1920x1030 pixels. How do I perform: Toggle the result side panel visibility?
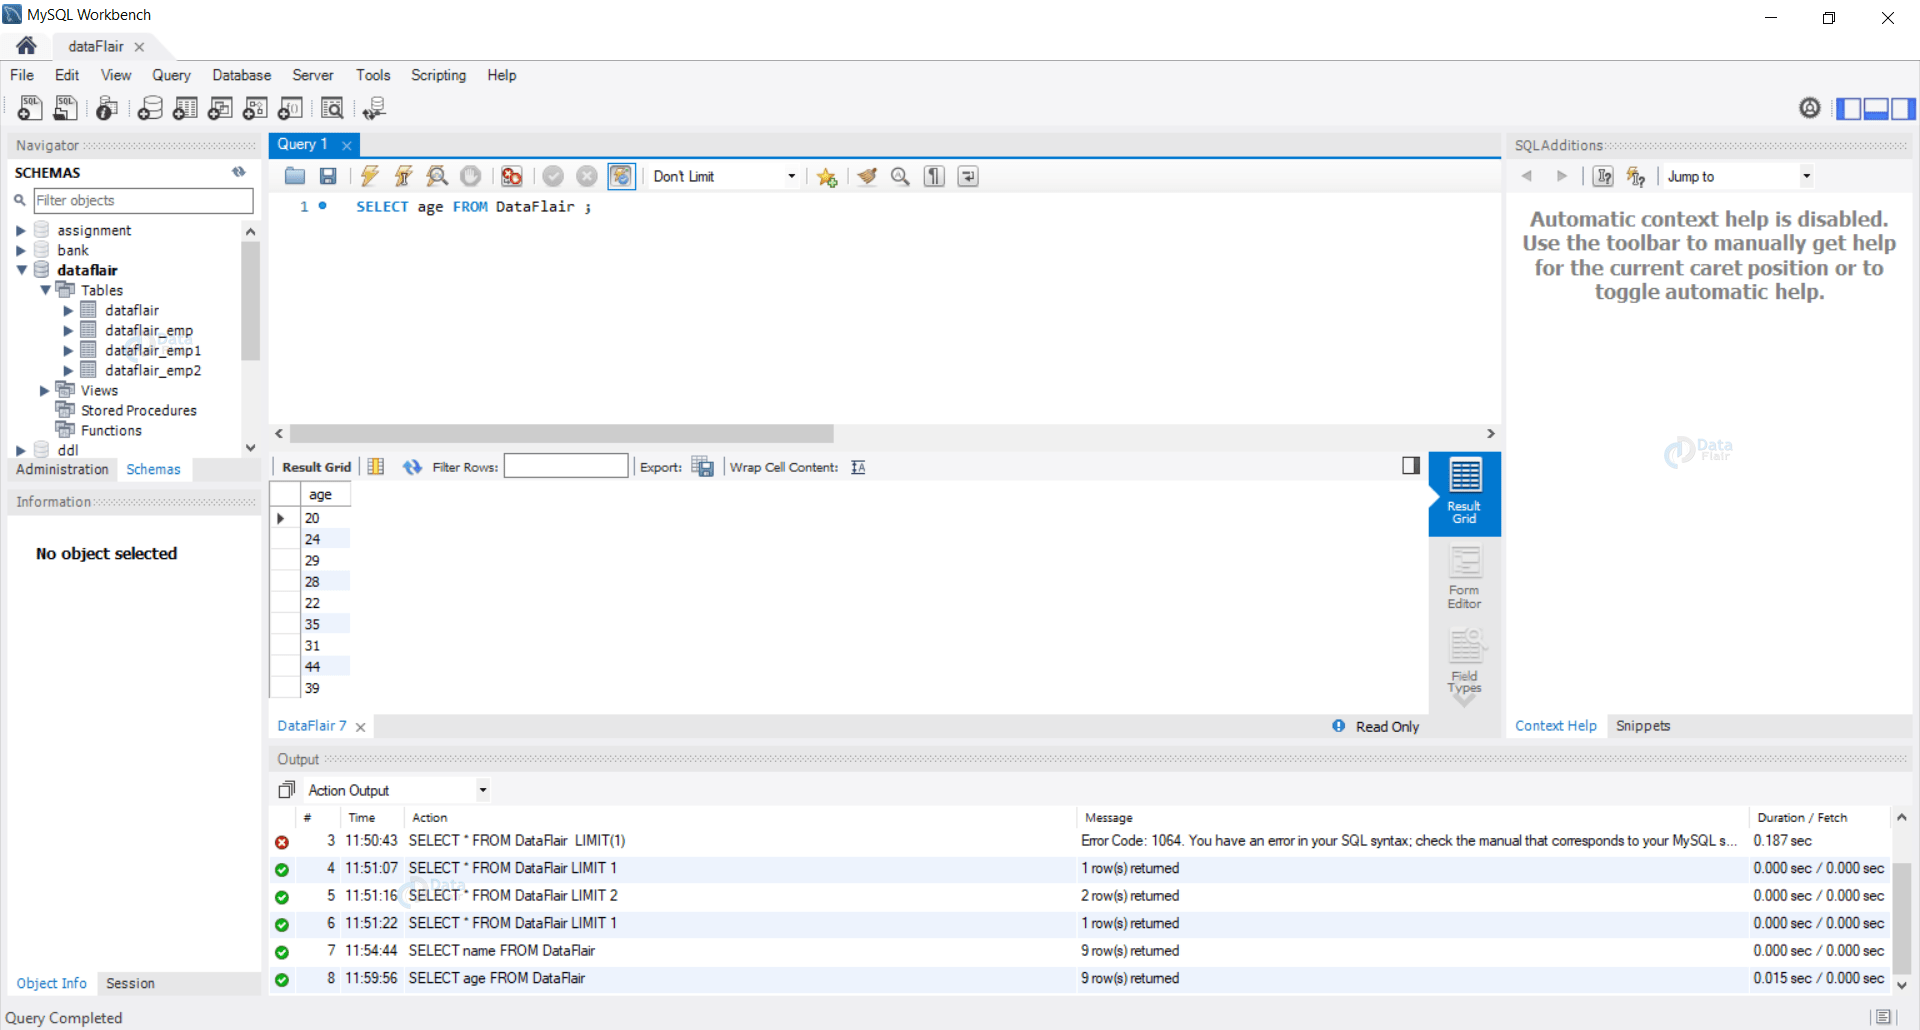tap(1411, 465)
